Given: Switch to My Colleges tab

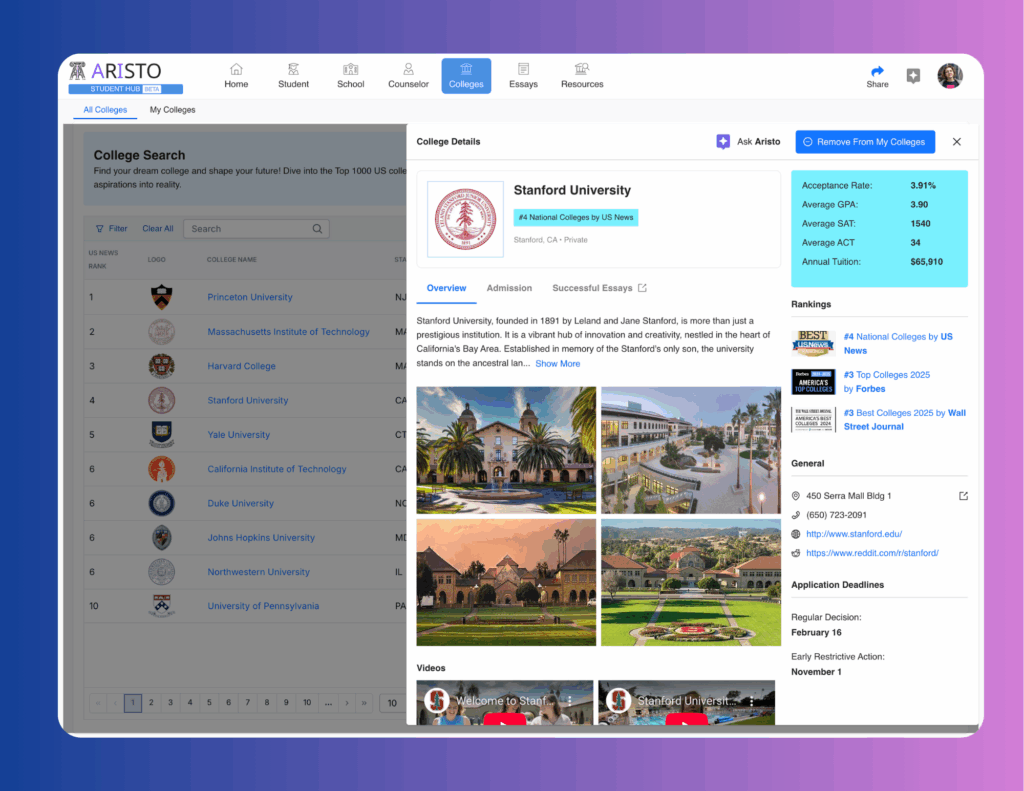Looking at the screenshot, I should pos(172,110).
